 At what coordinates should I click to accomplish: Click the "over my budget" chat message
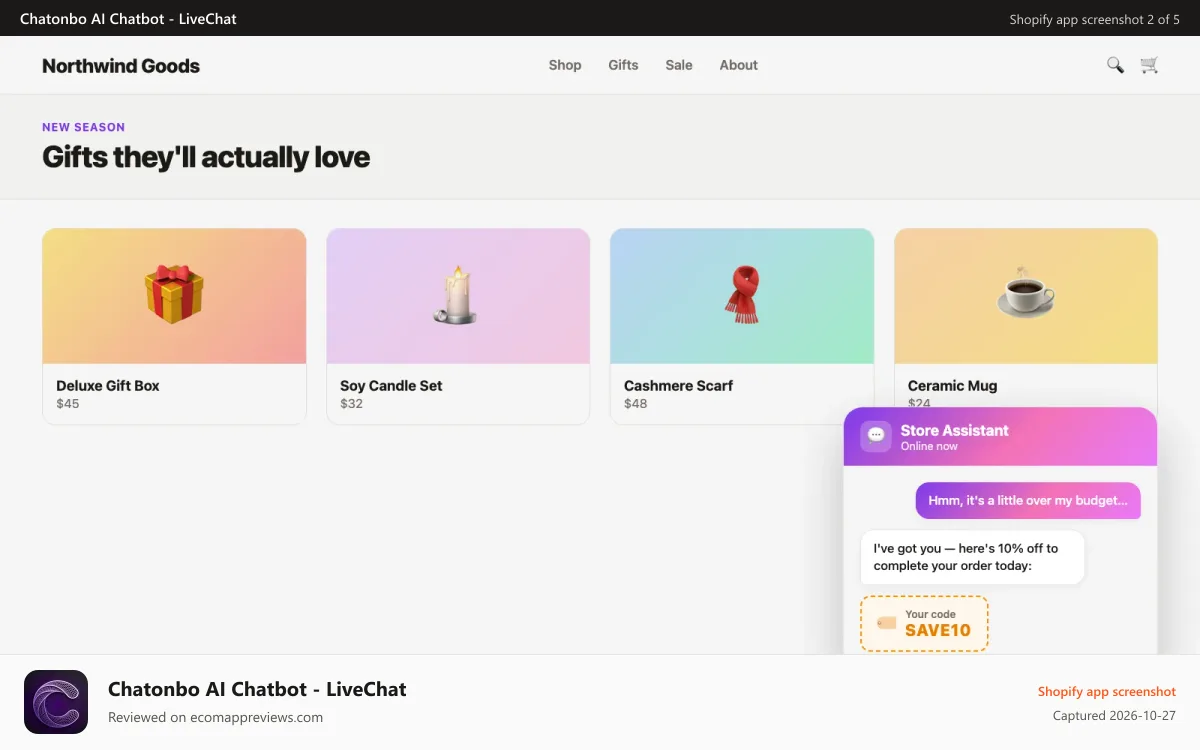pyautogui.click(x=1028, y=501)
